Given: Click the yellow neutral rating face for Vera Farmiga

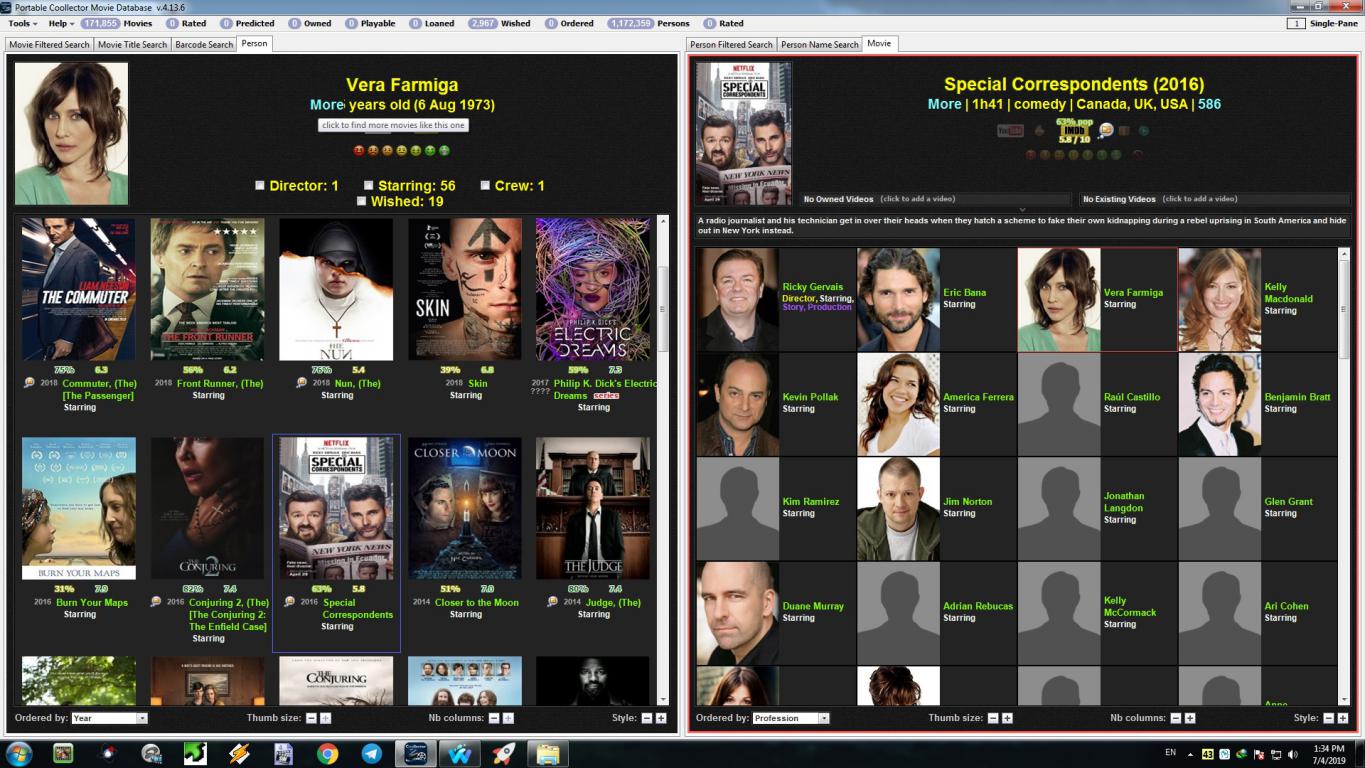Looking at the screenshot, I should (401, 150).
